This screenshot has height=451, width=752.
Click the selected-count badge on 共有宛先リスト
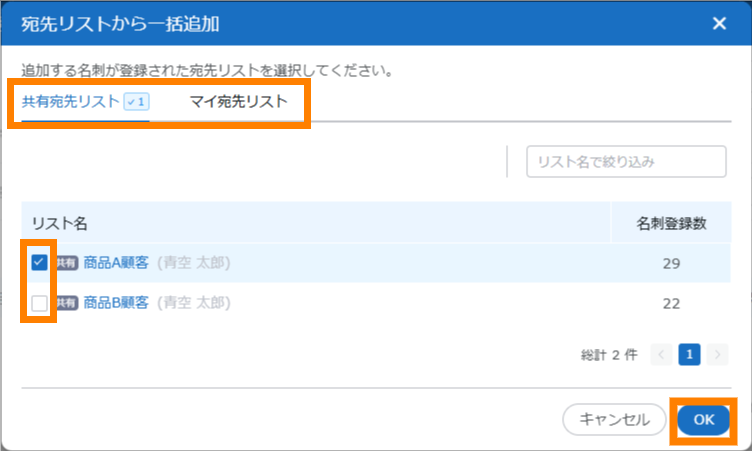tap(136, 101)
